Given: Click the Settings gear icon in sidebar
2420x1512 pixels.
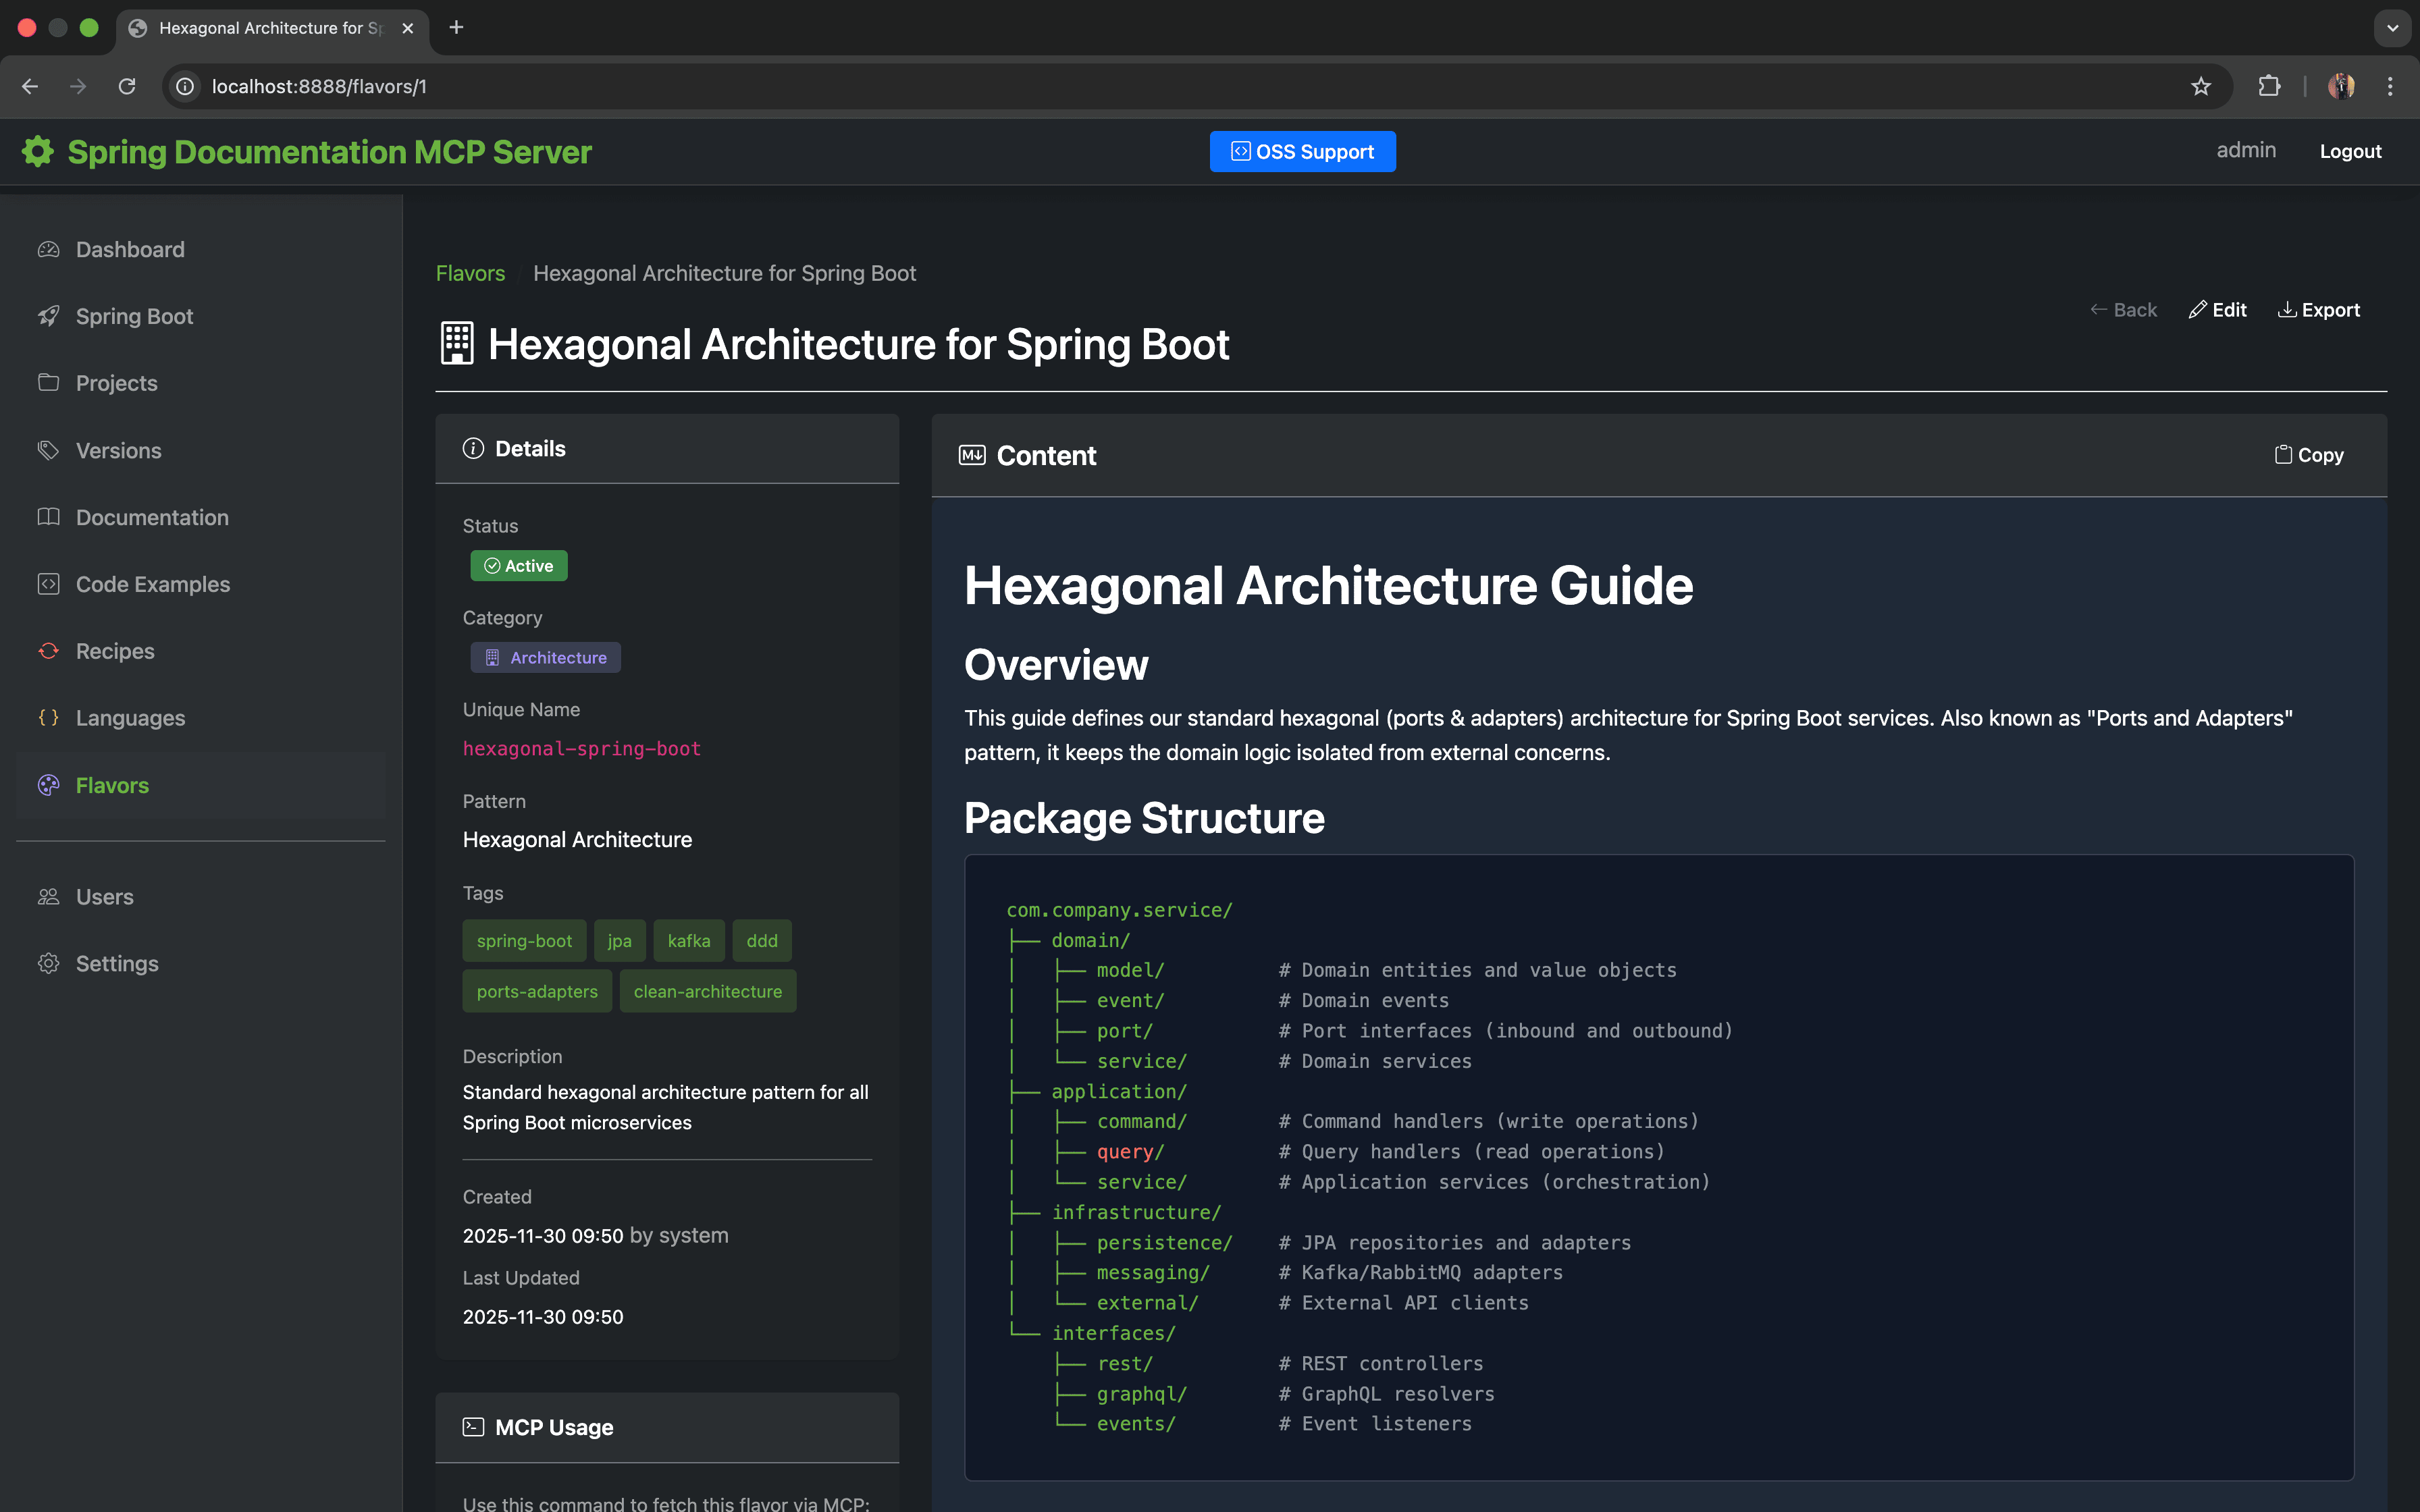Looking at the screenshot, I should pyautogui.click(x=48, y=963).
